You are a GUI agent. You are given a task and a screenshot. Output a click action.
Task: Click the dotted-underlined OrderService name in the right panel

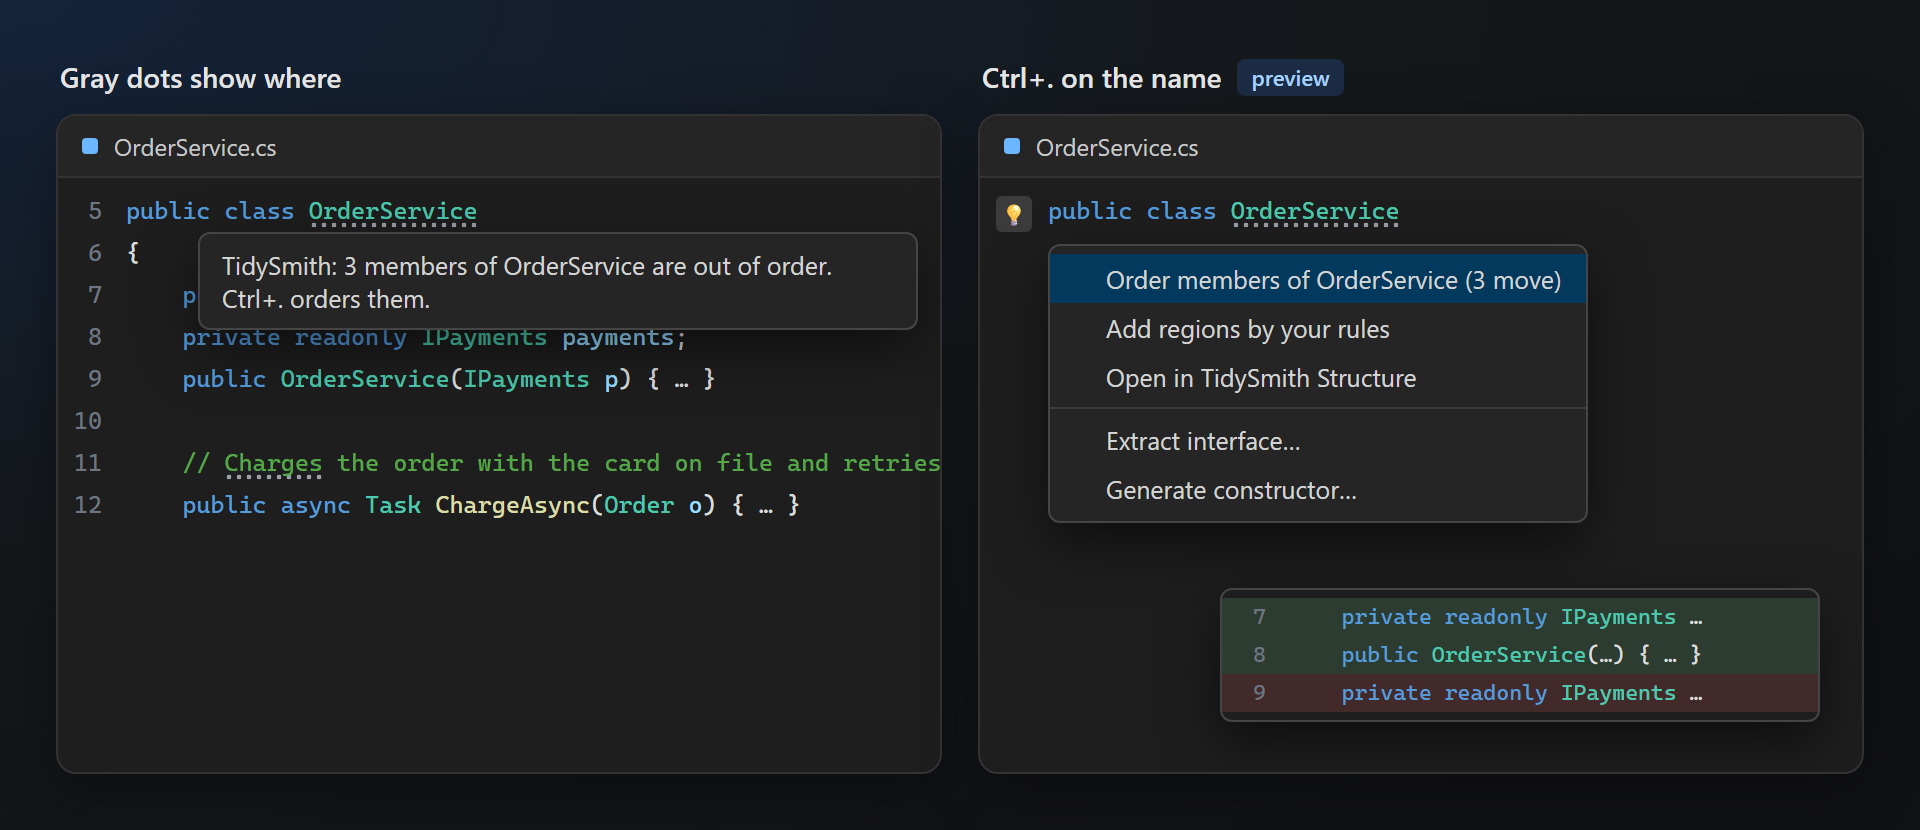[1314, 212]
